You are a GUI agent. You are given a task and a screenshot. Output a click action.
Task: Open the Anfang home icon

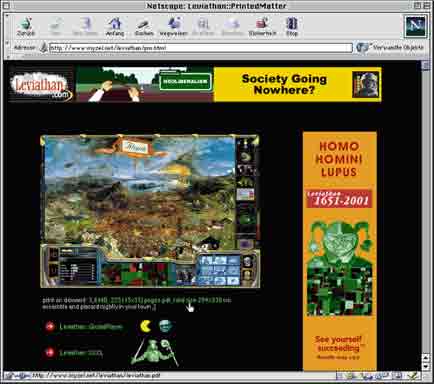coord(115,27)
